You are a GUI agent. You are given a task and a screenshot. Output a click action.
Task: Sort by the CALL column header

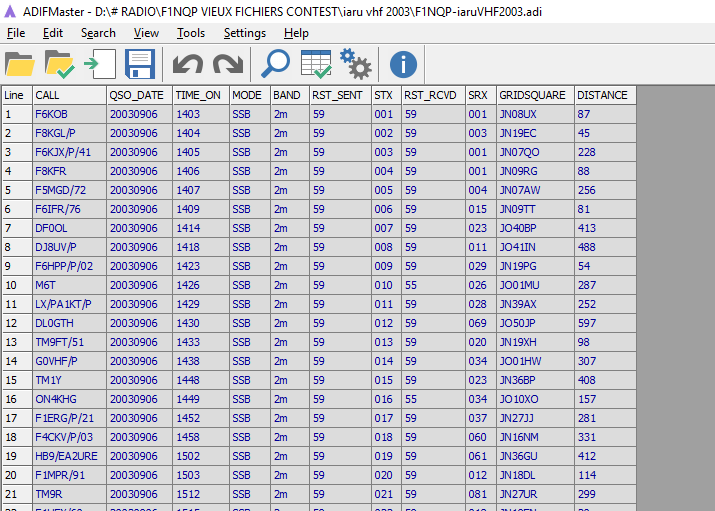click(69, 95)
